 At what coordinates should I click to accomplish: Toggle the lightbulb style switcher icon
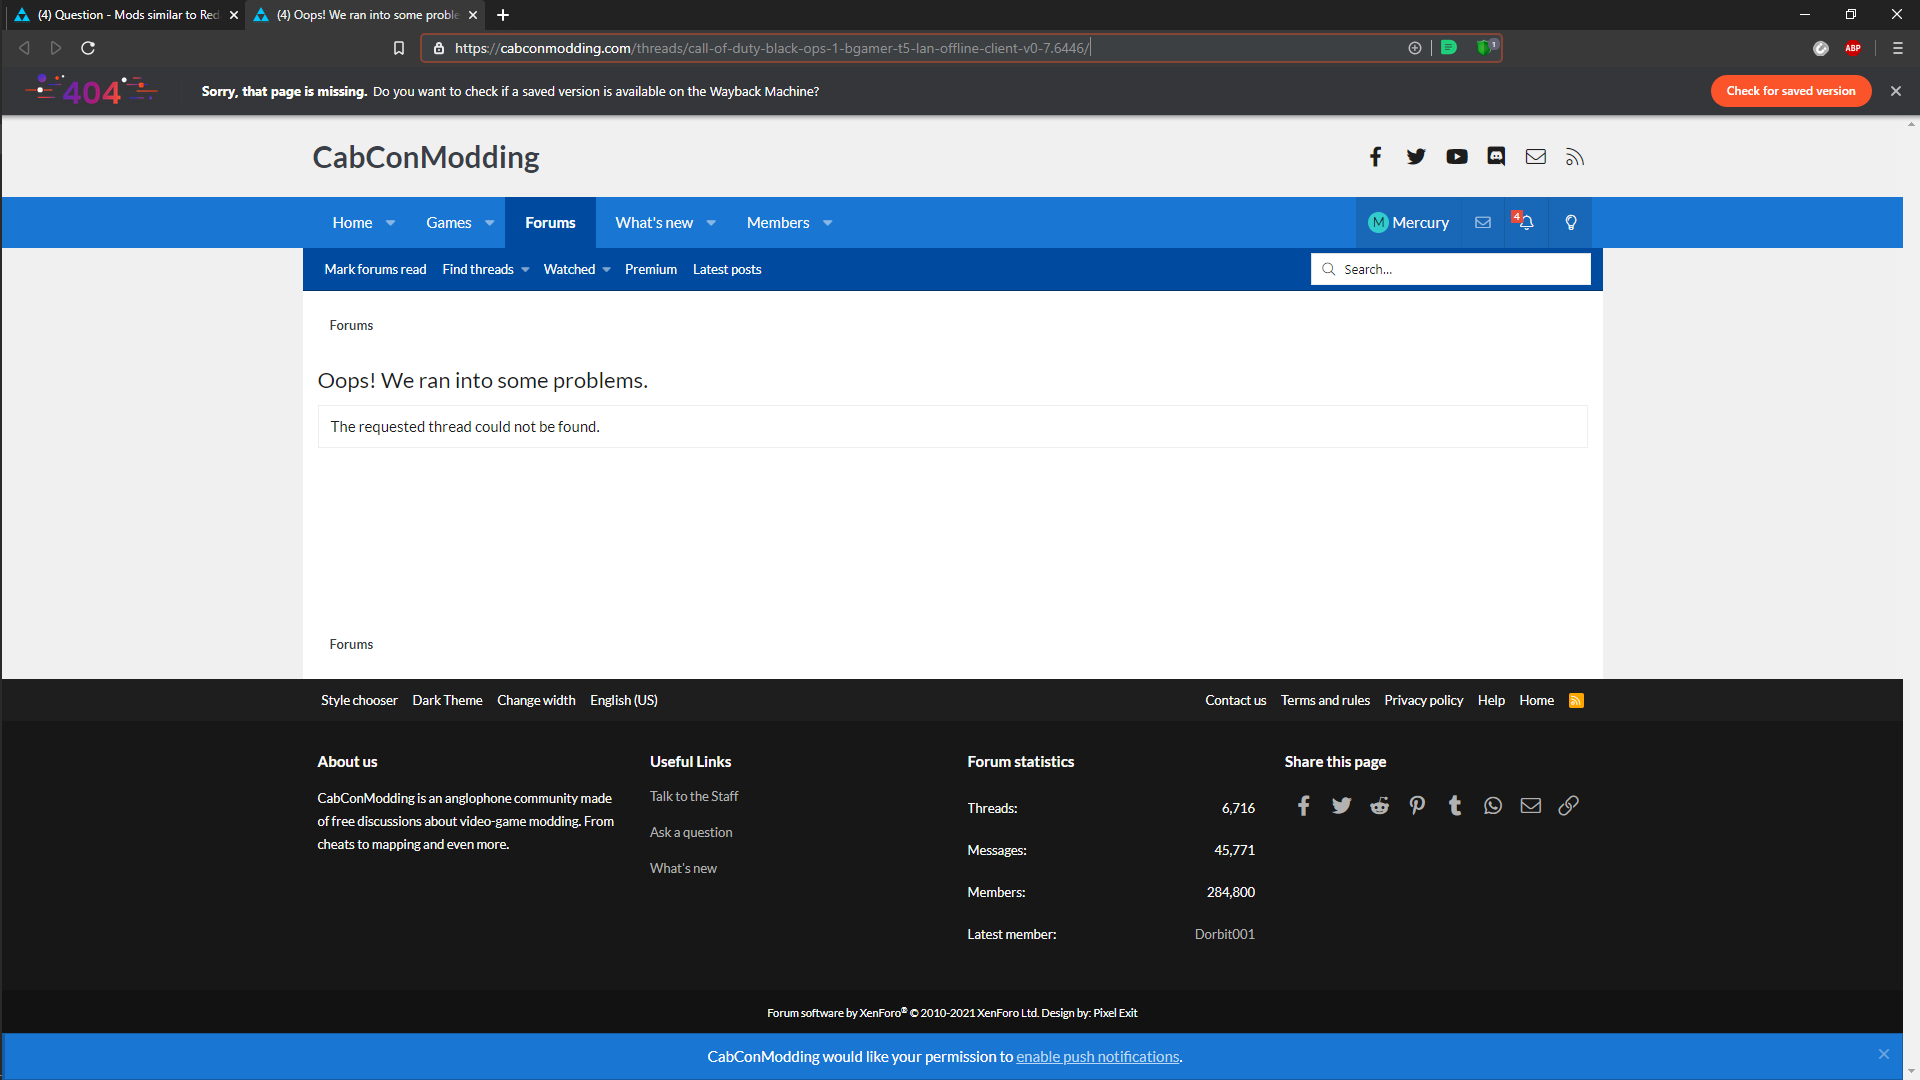click(1571, 222)
